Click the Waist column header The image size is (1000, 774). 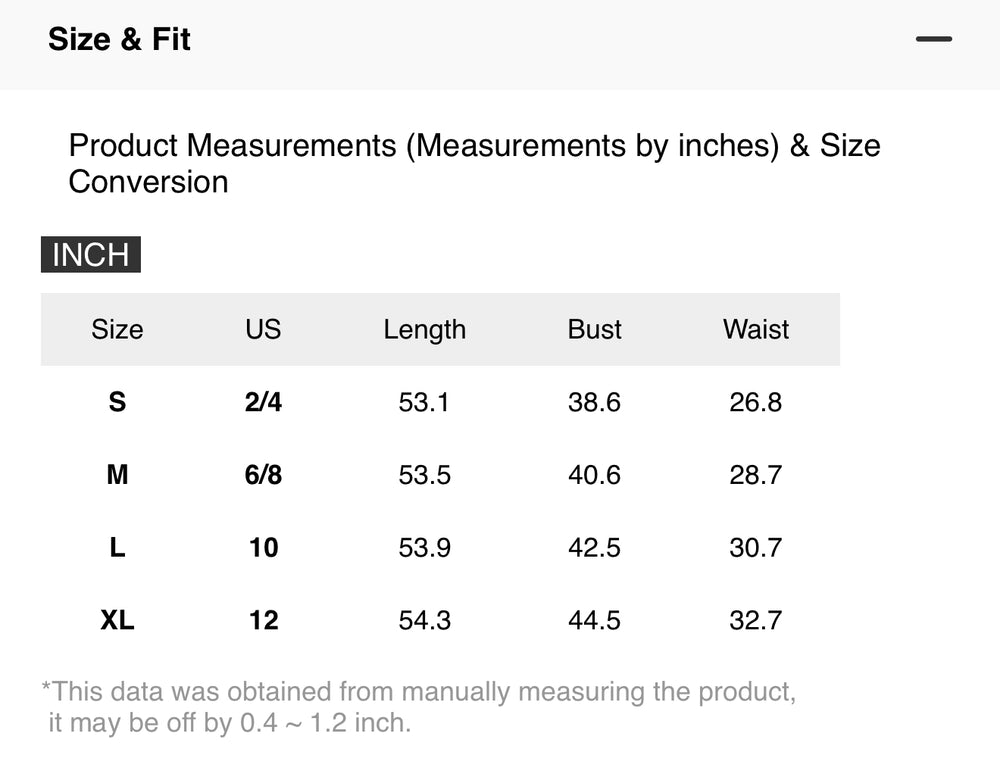point(756,330)
